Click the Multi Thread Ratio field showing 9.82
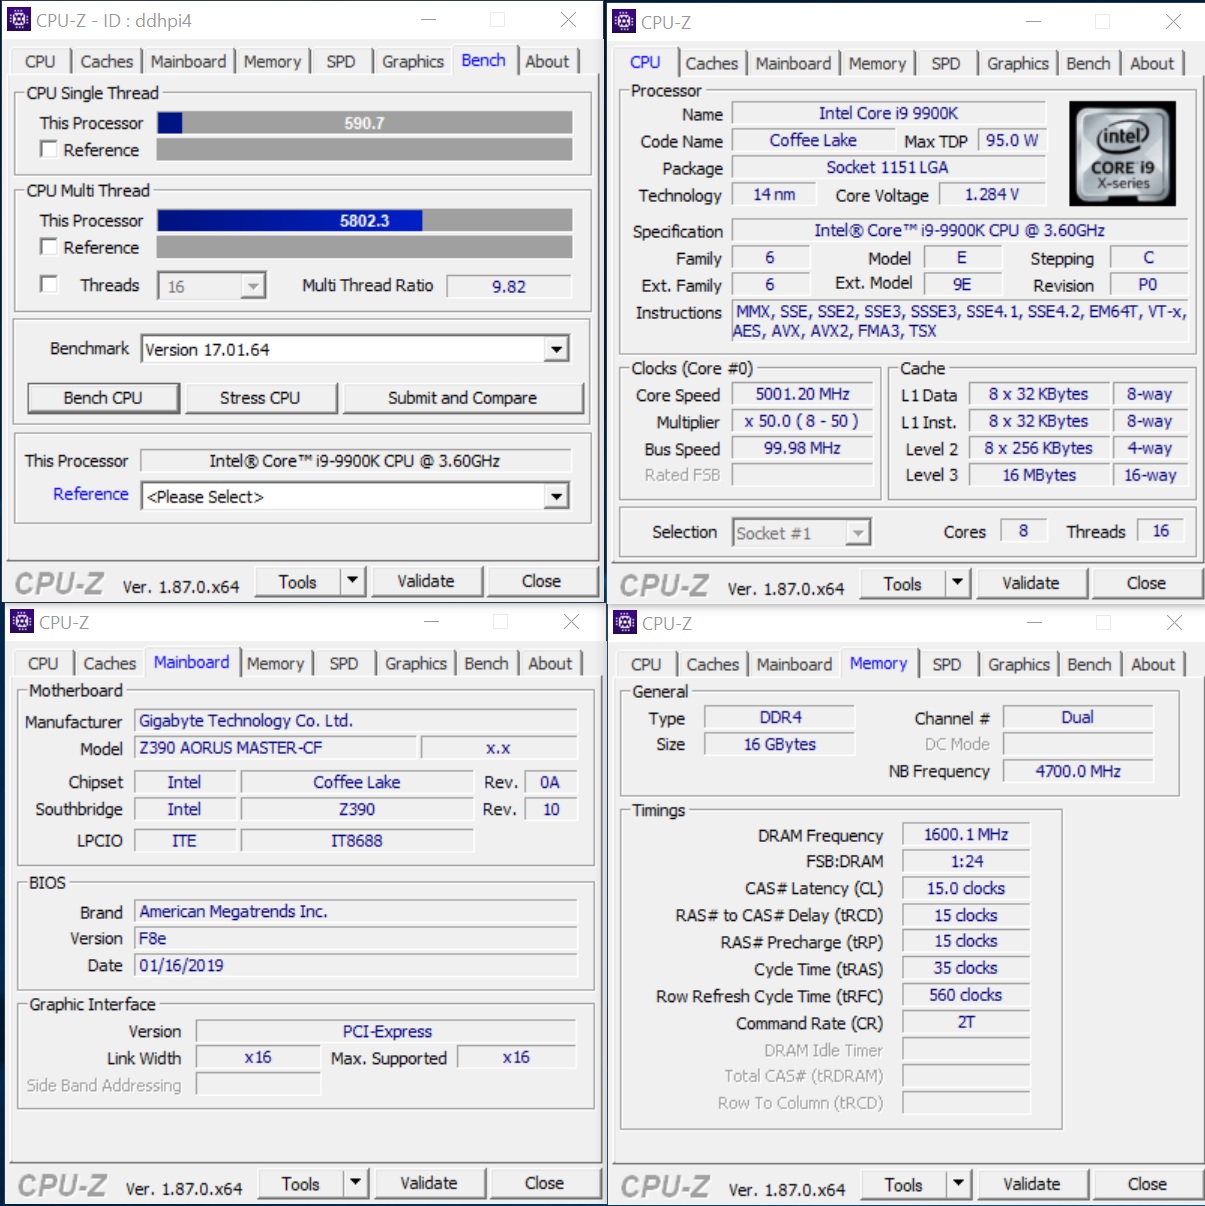 click(509, 286)
